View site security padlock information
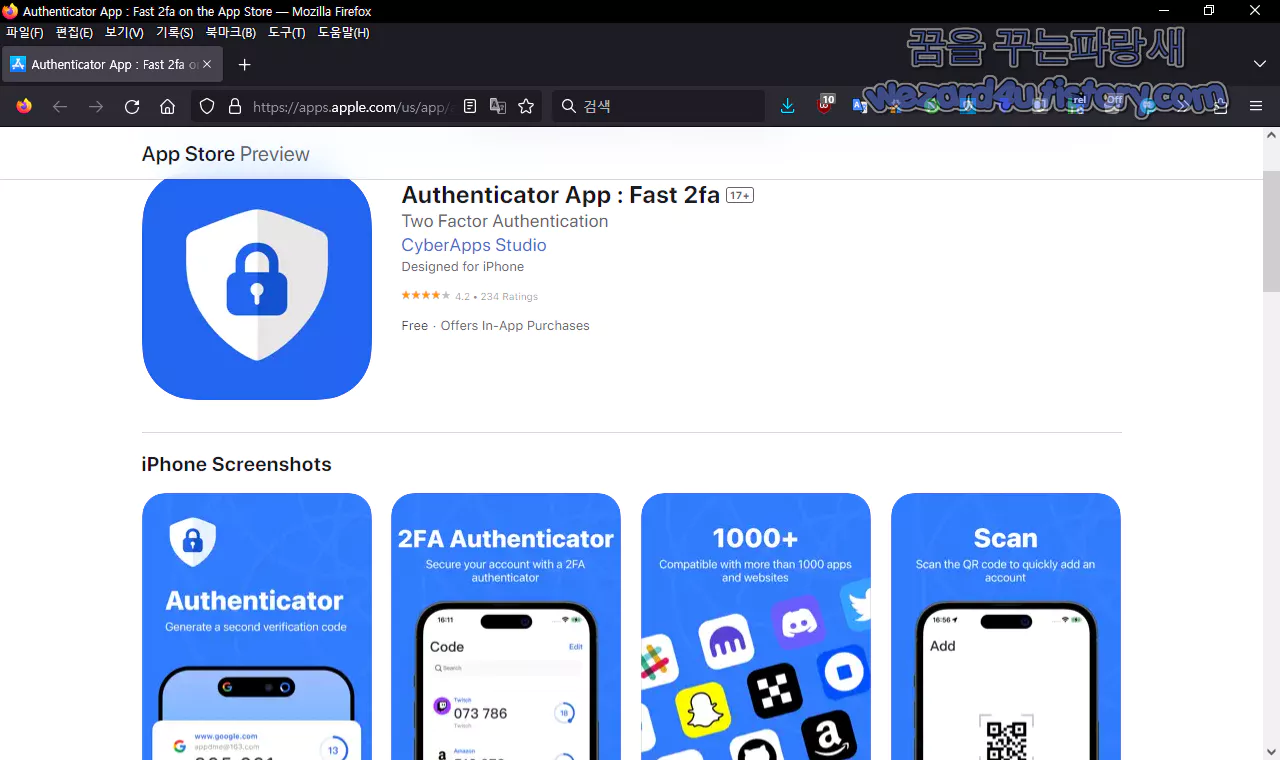Viewport: 1280px width, 760px height. (235, 106)
